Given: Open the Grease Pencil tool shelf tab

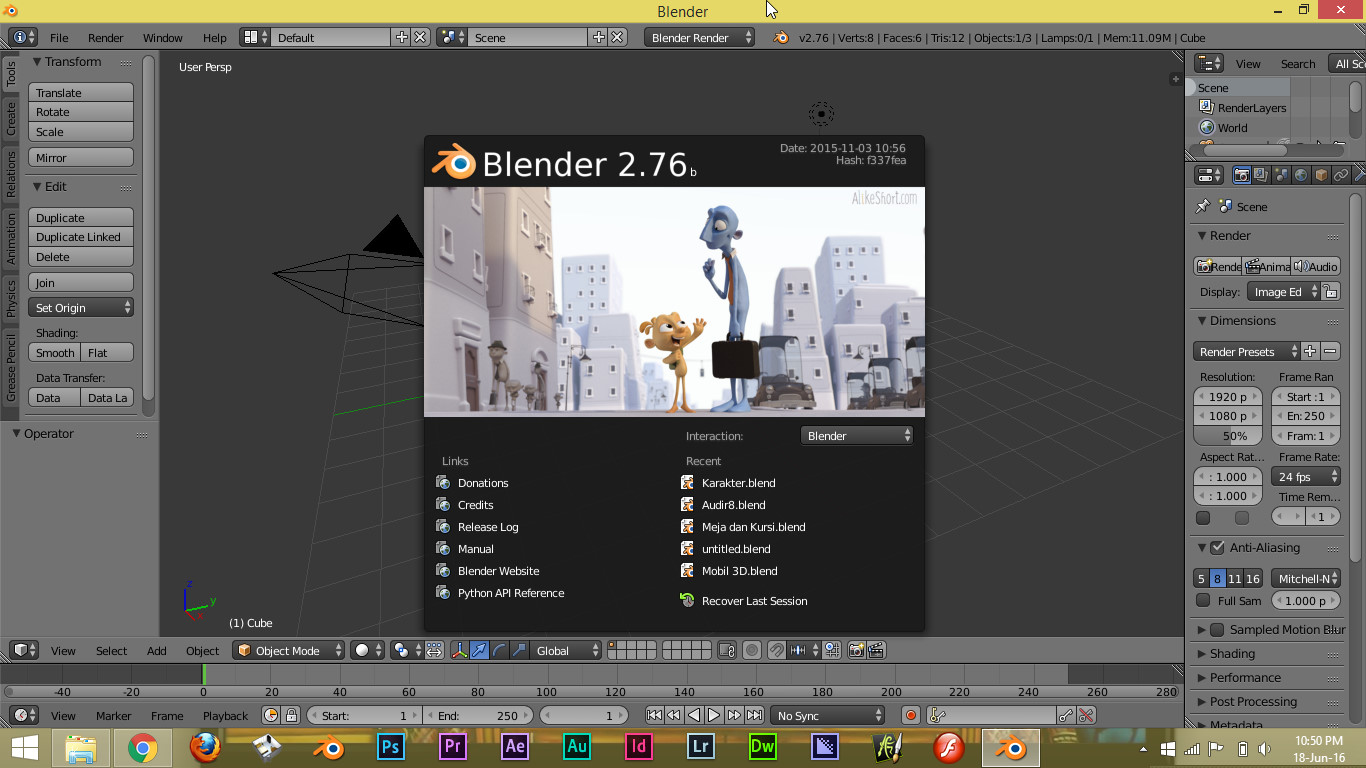Looking at the screenshot, I should tap(11, 368).
